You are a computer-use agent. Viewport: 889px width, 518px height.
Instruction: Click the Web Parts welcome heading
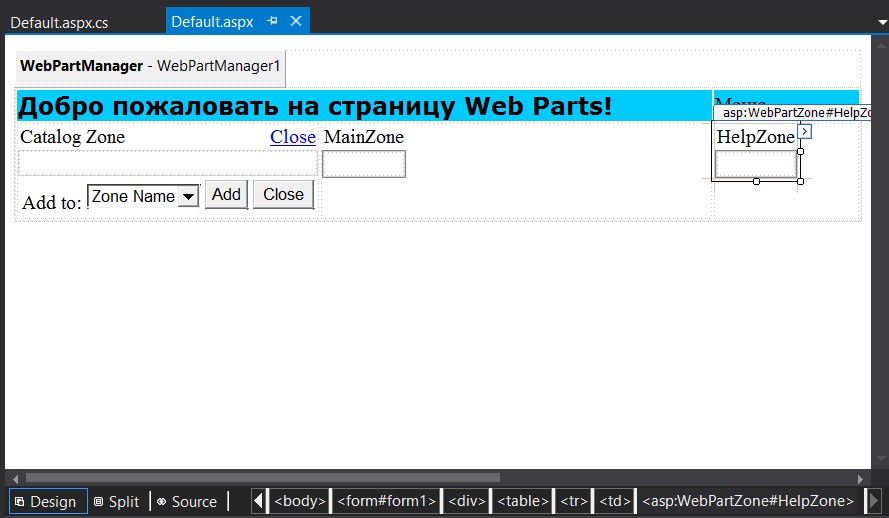(315, 106)
